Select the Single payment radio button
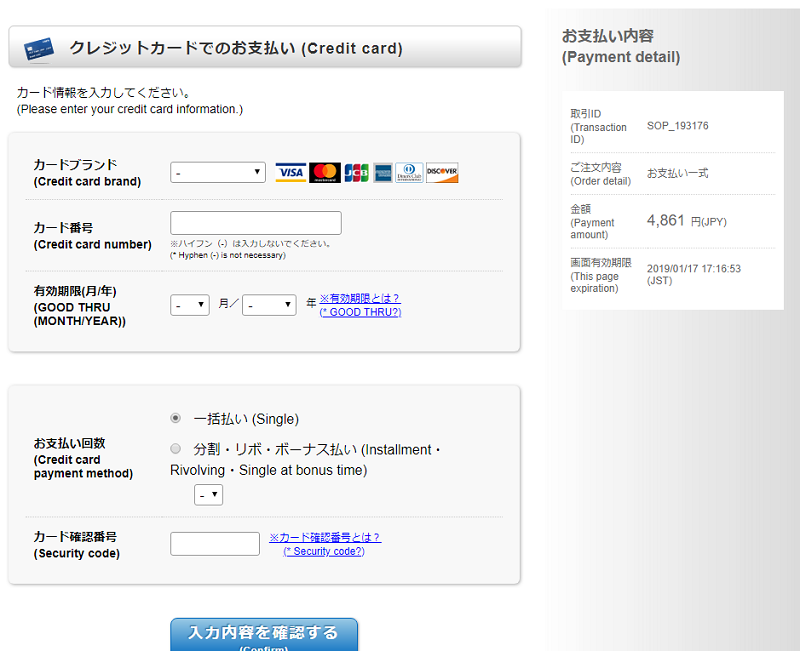This screenshot has height=651, width=800. click(x=176, y=418)
